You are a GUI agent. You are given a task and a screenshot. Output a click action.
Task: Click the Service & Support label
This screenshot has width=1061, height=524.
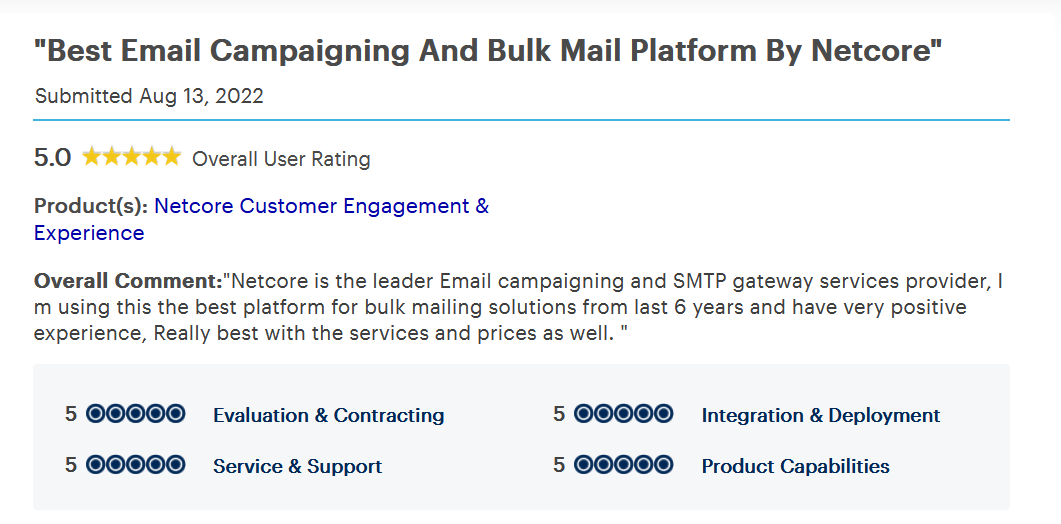tap(298, 466)
